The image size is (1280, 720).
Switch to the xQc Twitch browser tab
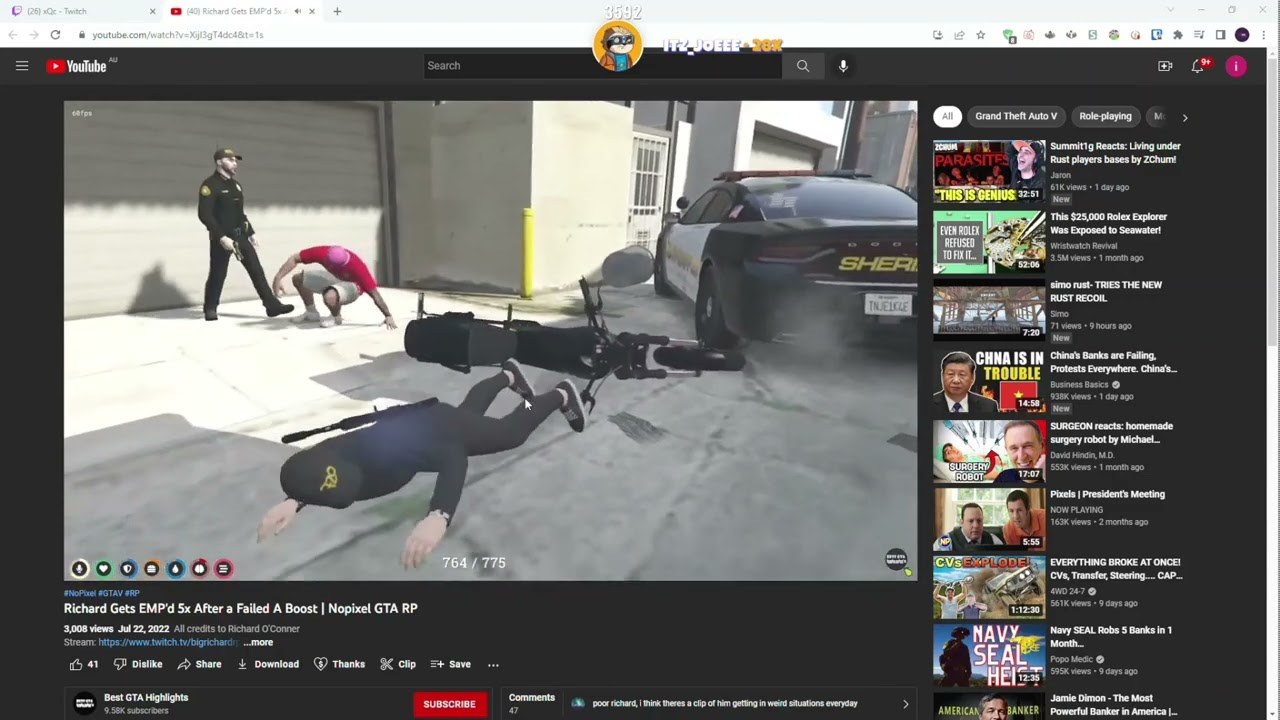click(80, 11)
